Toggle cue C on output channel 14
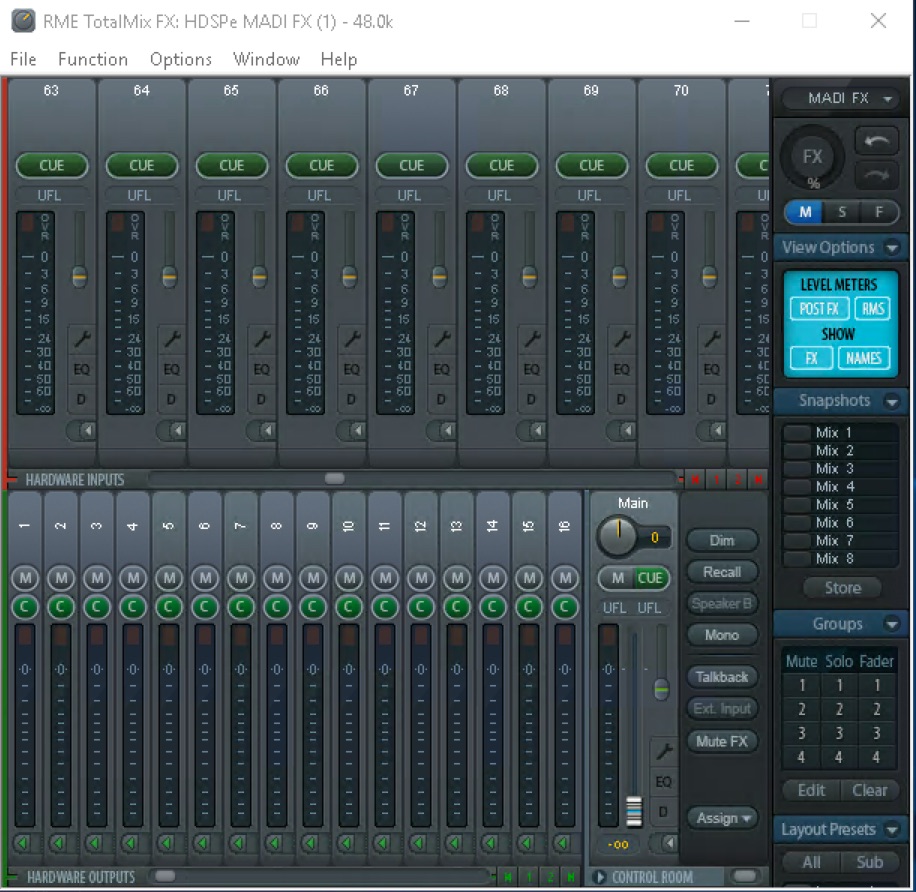Viewport: 916px width, 892px height. 492,606
